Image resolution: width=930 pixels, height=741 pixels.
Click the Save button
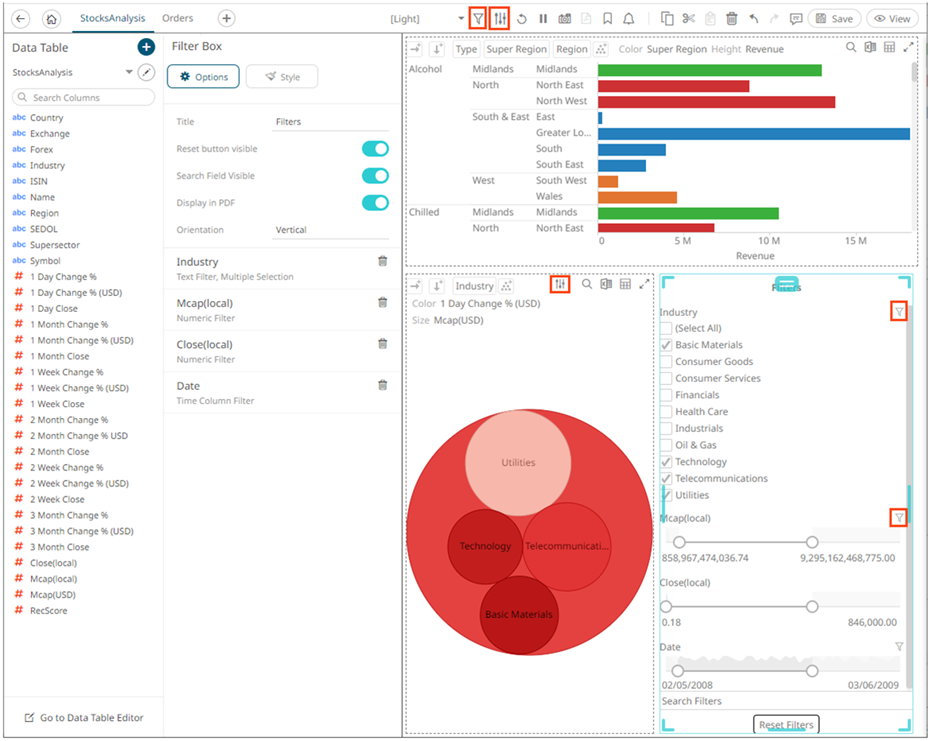tap(834, 19)
